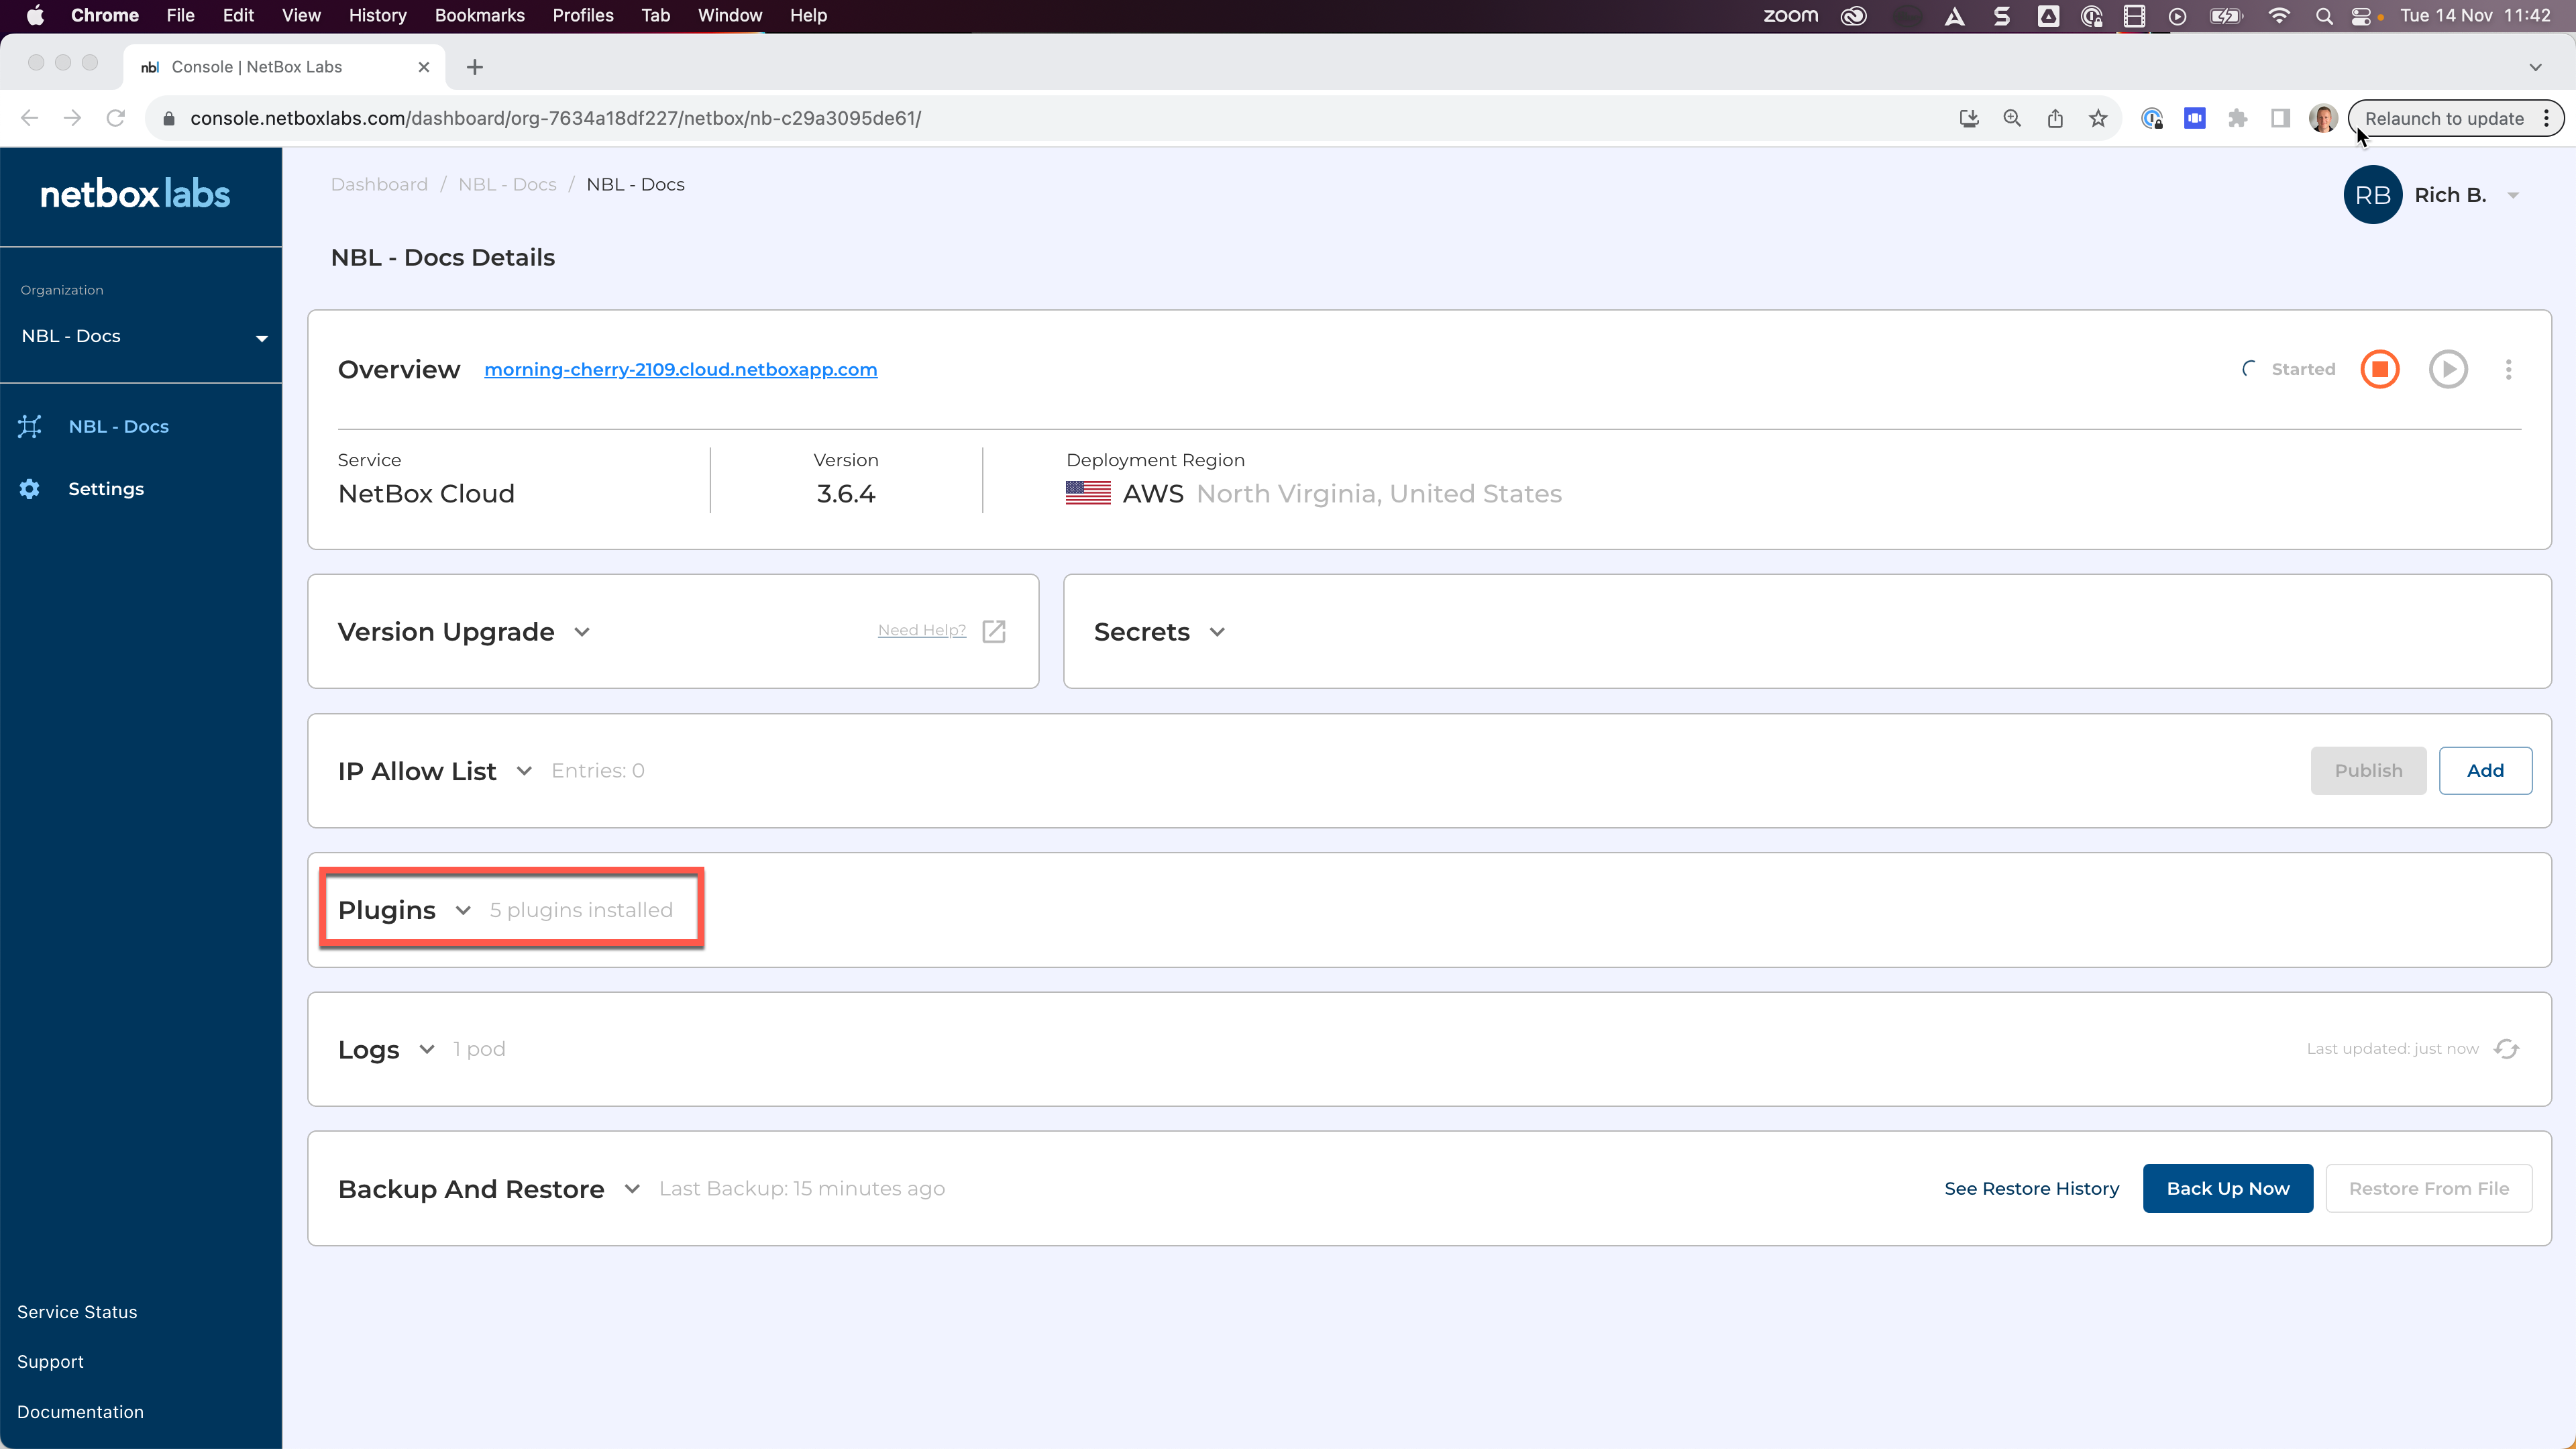2576x1449 pixels.
Task: Click the Wi-Fi icon in the menu bar
Action: 2279,16
